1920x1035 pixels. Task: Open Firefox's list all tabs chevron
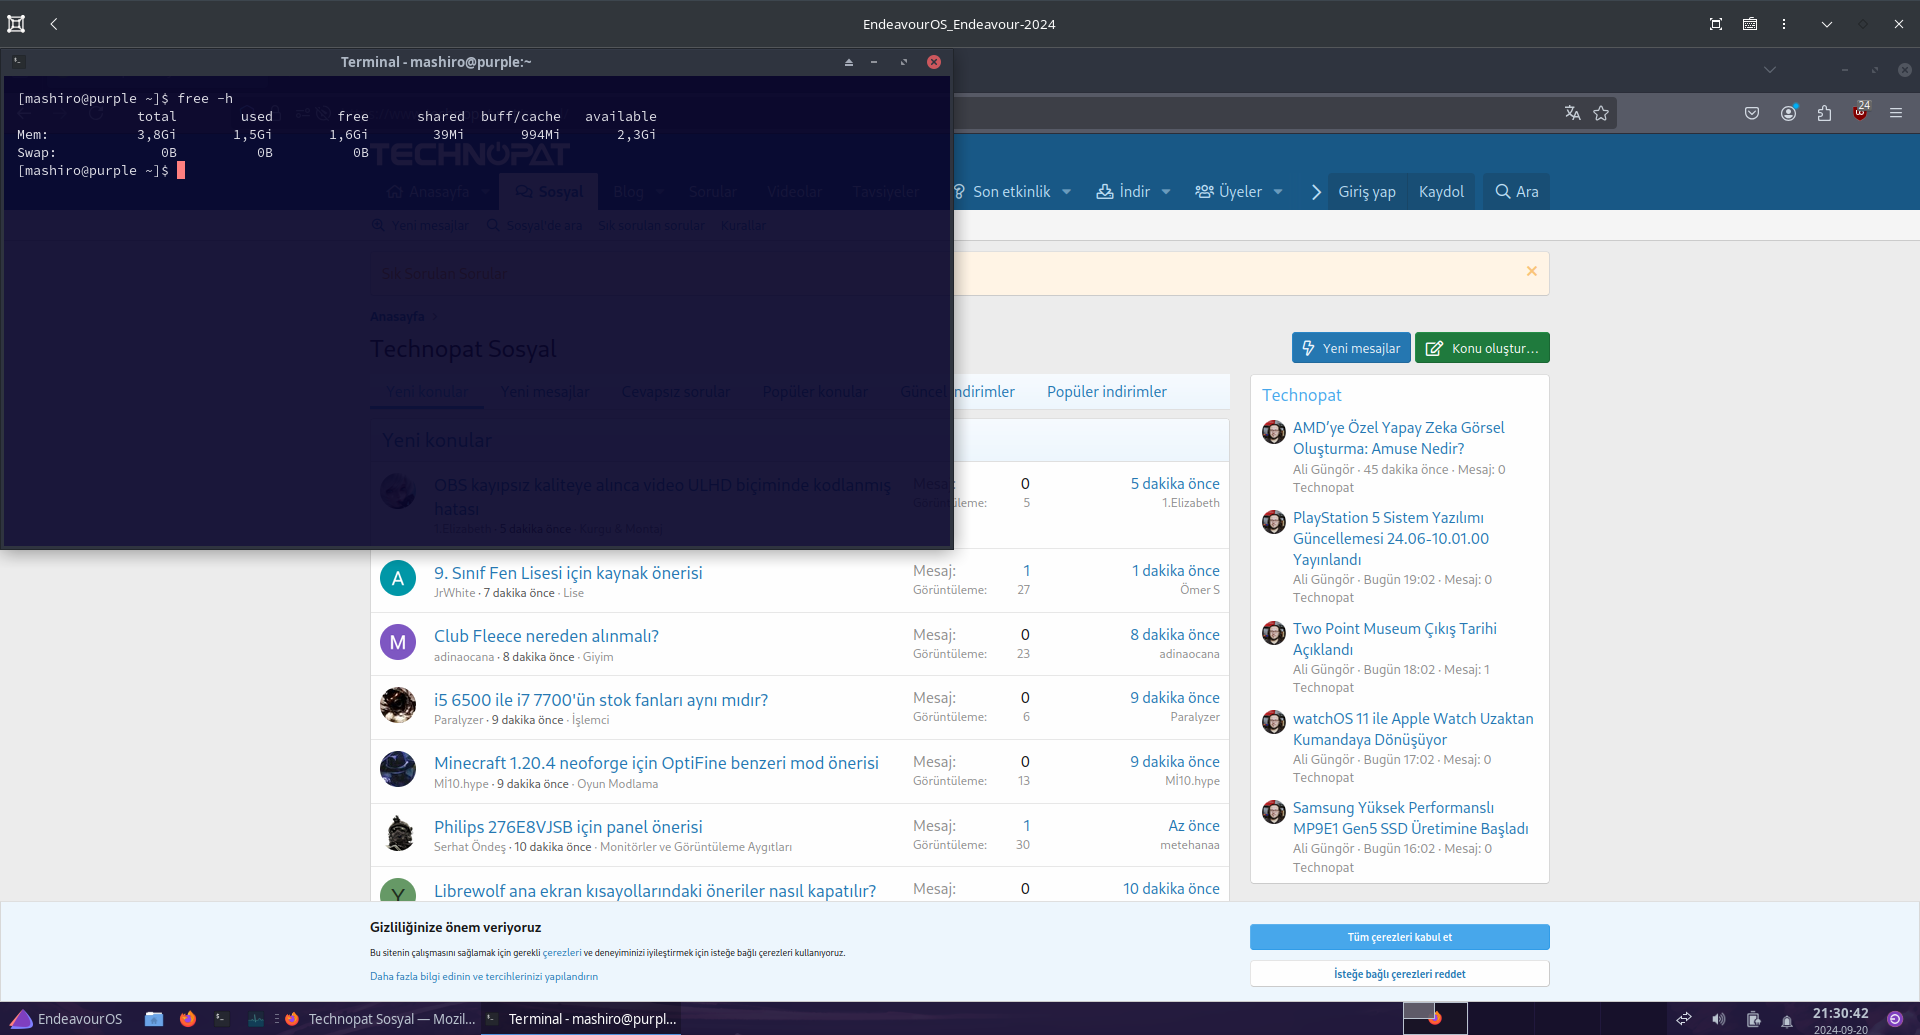click(1770, 70)
